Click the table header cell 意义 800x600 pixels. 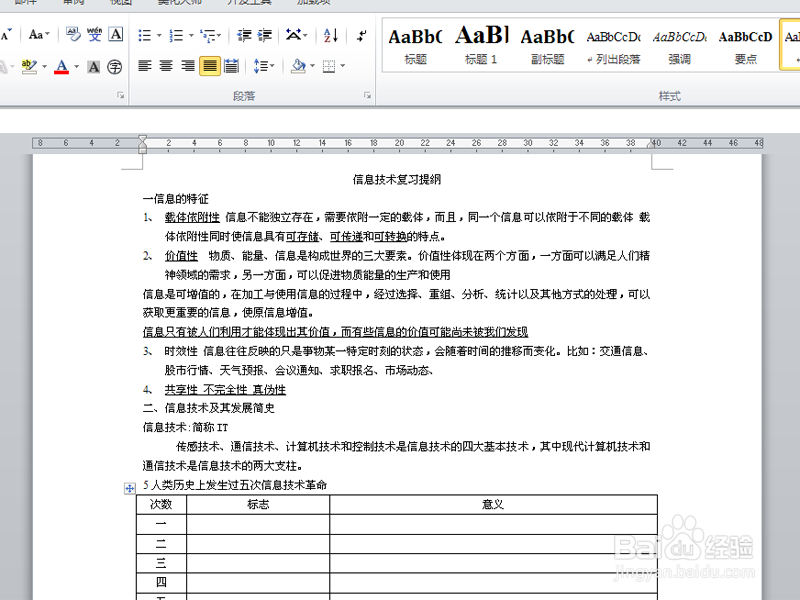pos(493,505)
